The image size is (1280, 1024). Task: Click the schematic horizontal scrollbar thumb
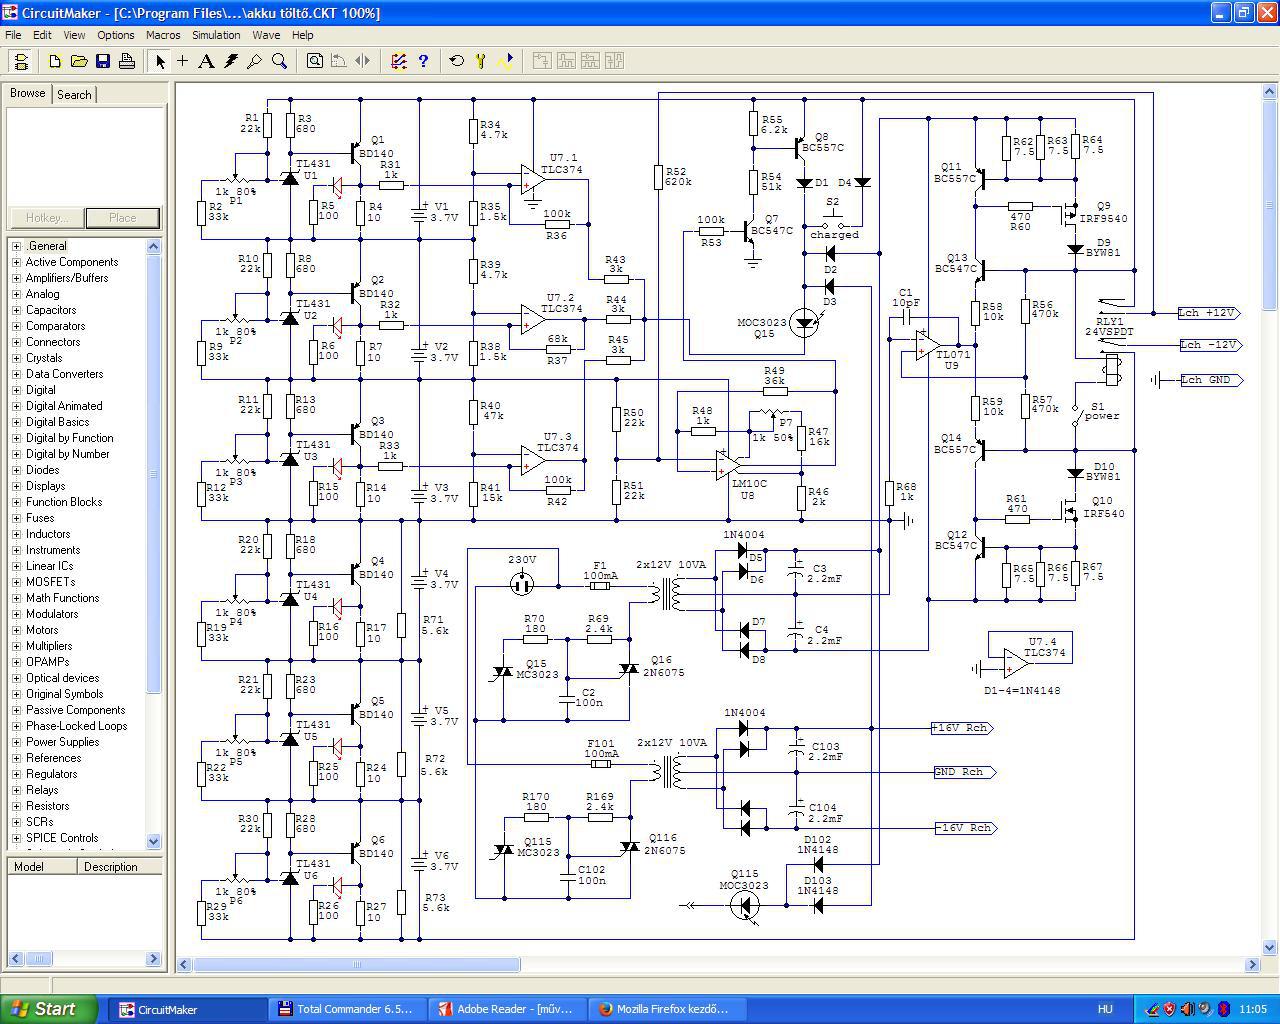coord(357,965)
